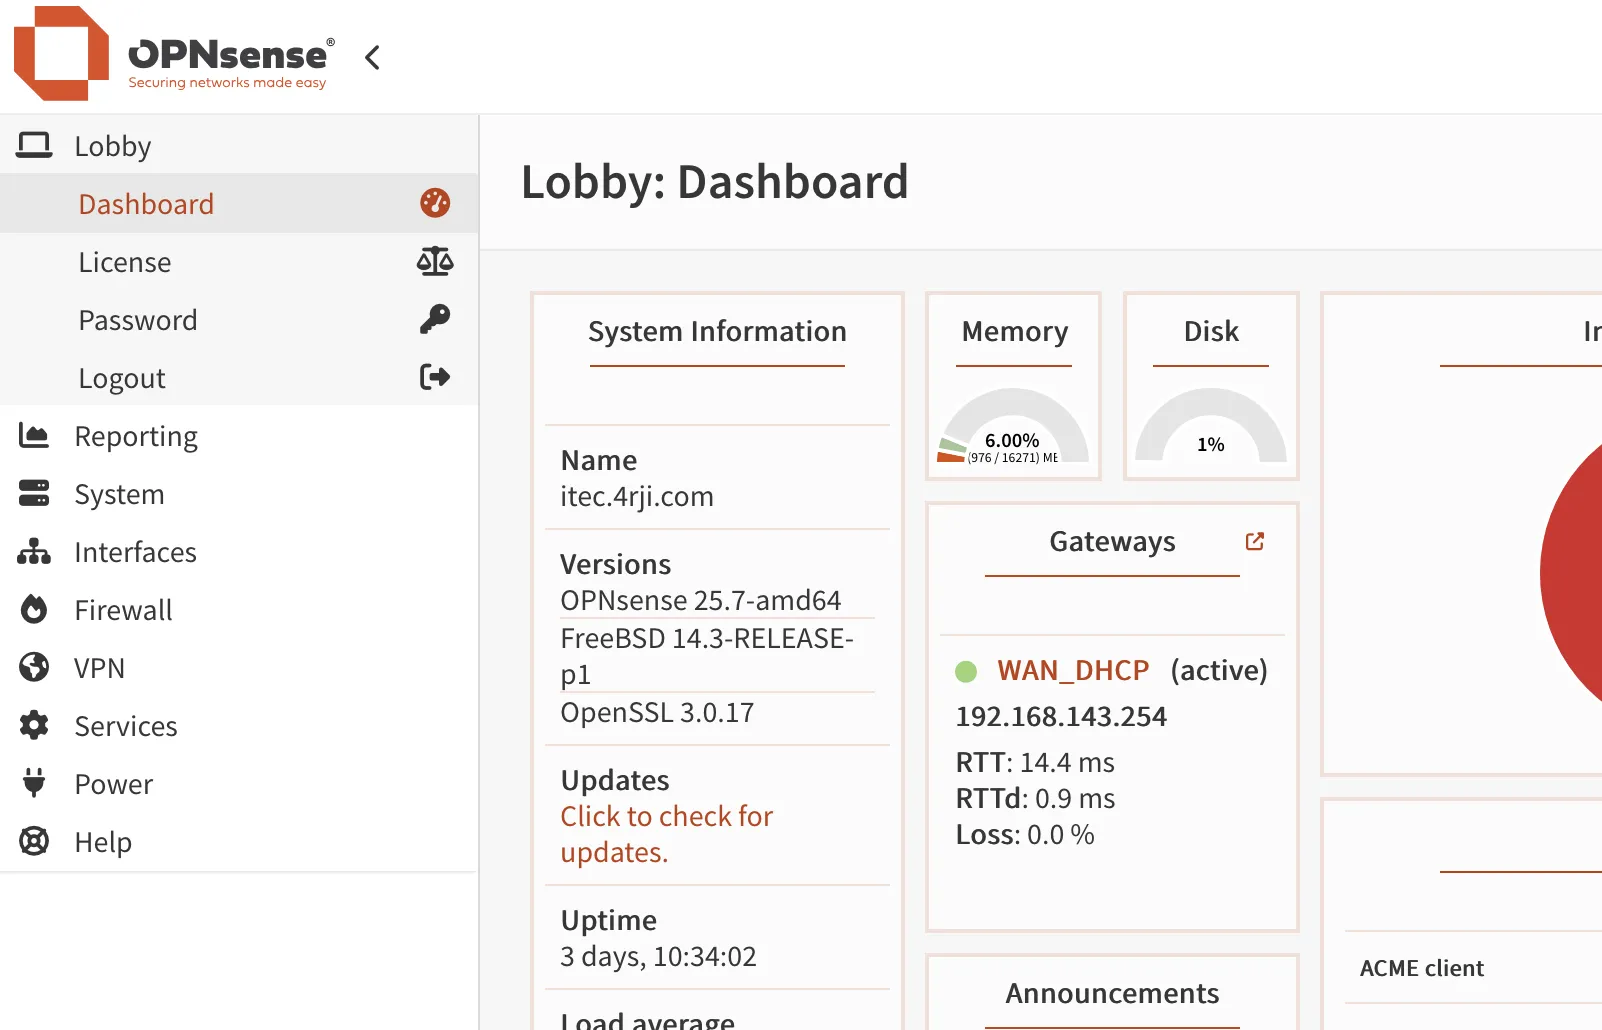Click the Power plug icon
The image size is (1602, 1030).
(x=34, y=783)
